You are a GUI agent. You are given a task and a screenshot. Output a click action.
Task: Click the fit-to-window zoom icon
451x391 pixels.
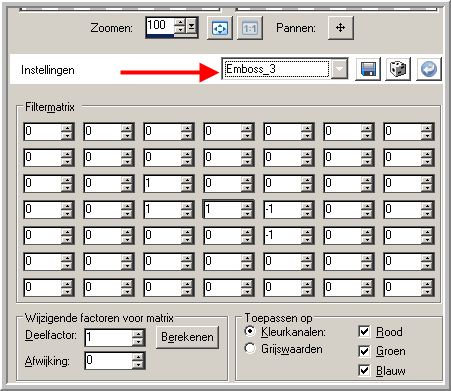click(x=220, y=28)
